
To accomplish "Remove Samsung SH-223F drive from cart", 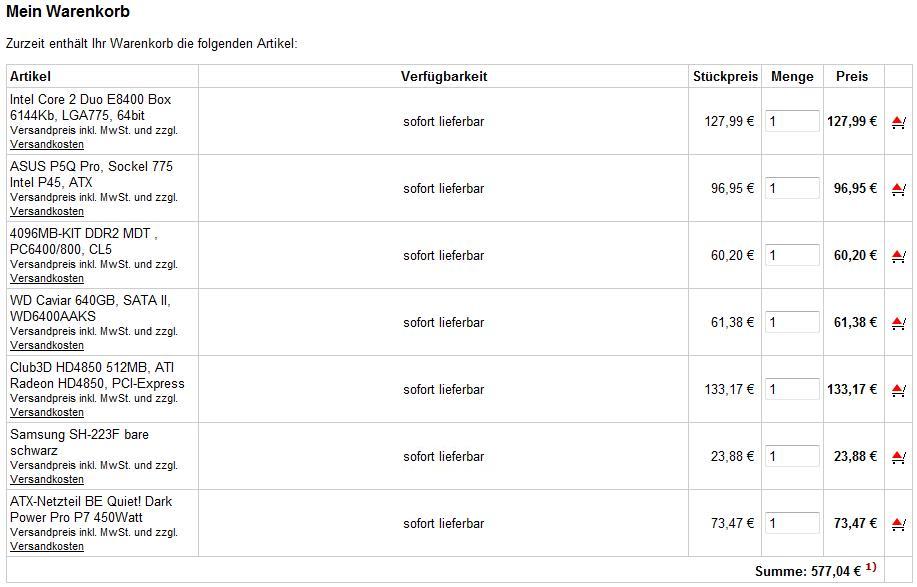I will pos(898,457).
